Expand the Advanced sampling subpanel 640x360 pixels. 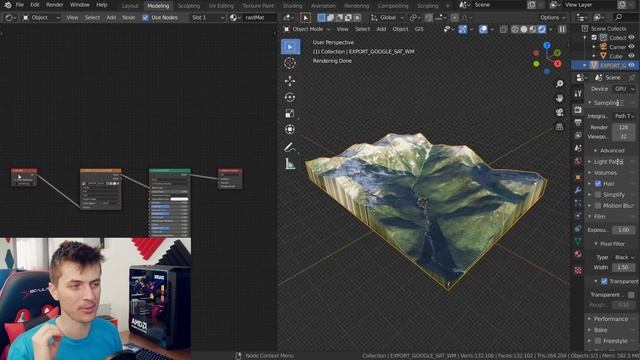point(611,150)
